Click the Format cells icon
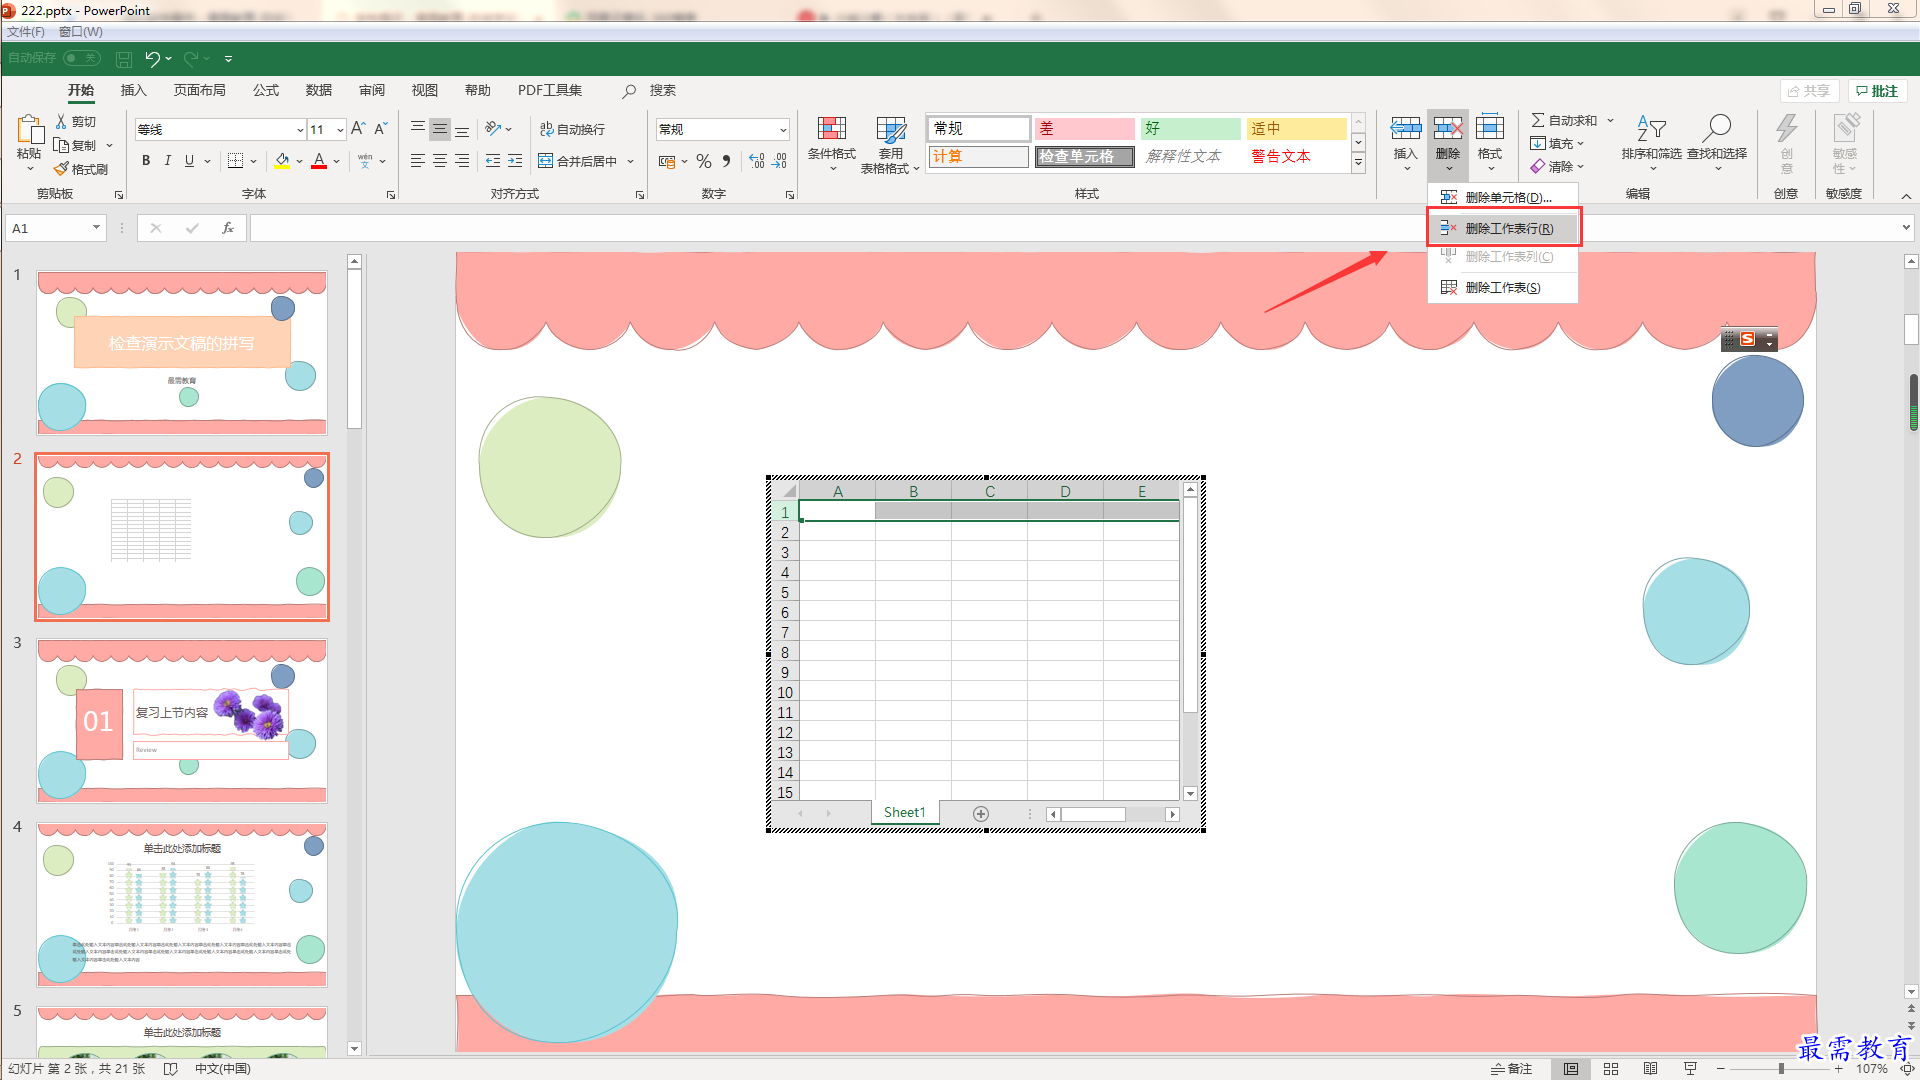1920x1080 pixels. coord(1490,128)
